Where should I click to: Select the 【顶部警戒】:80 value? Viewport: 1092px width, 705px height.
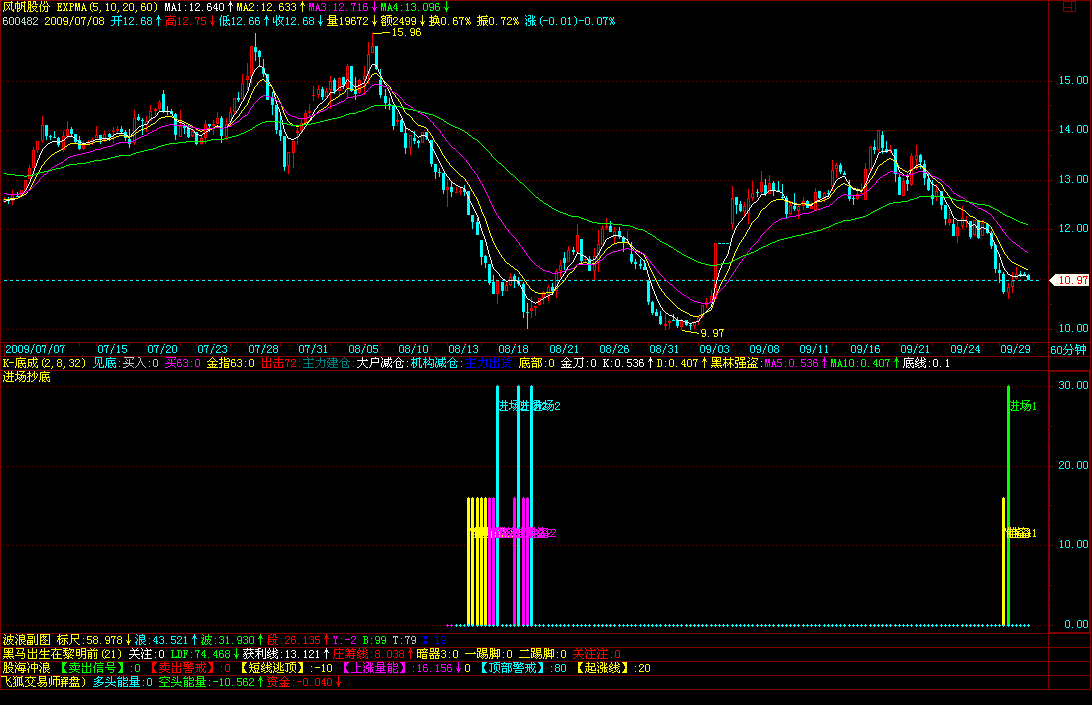(x=522, y=667)
